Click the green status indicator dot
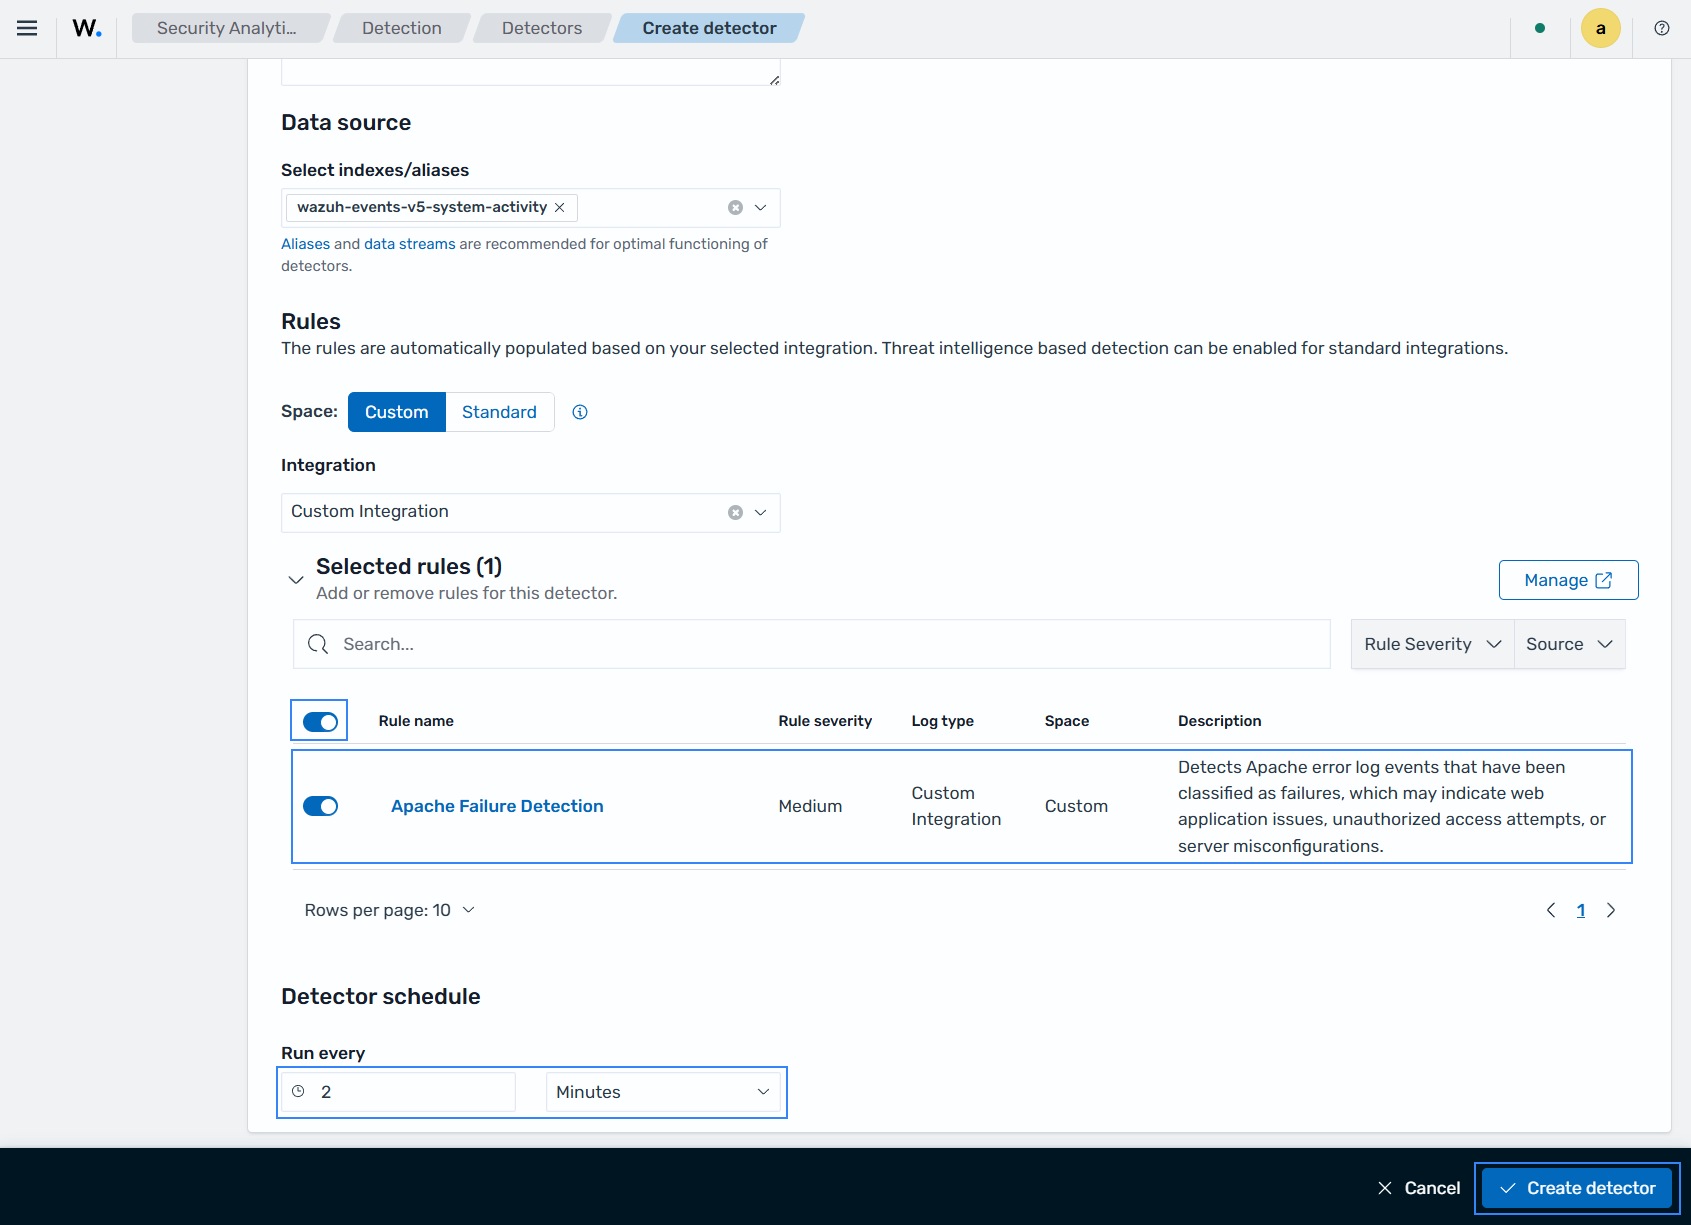The image size is (1691, 1225). coord(1540,28)
